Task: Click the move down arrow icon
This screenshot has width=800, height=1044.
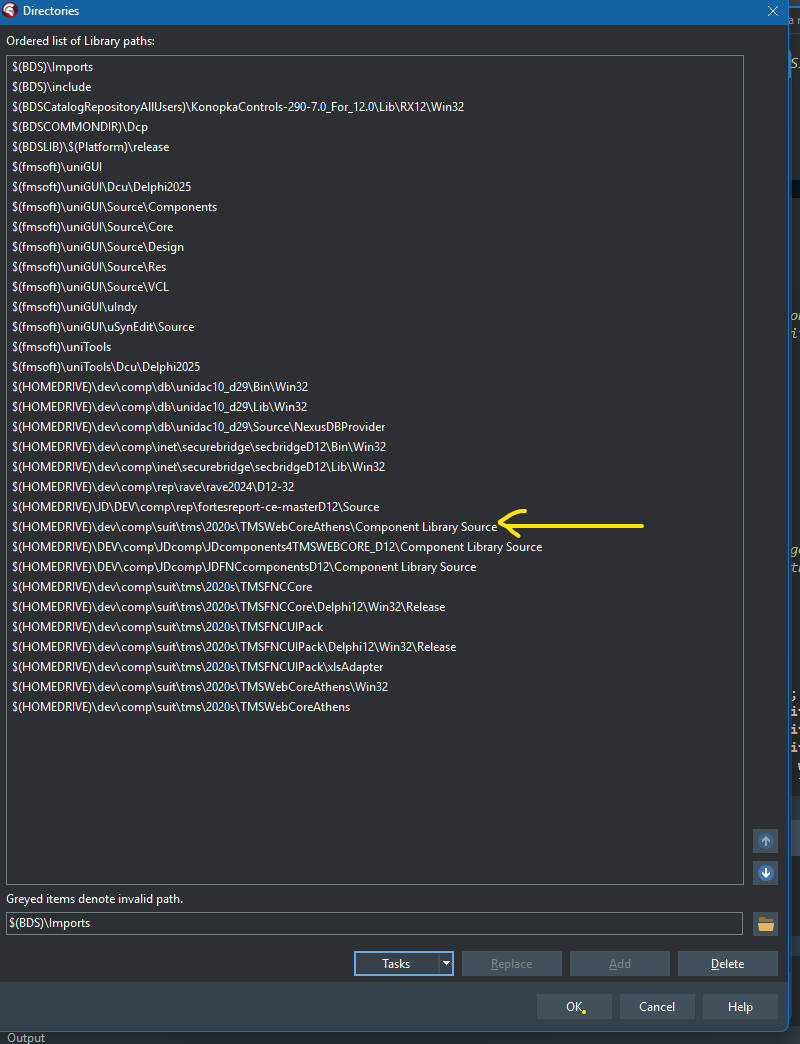Action: tap(765, 873)
